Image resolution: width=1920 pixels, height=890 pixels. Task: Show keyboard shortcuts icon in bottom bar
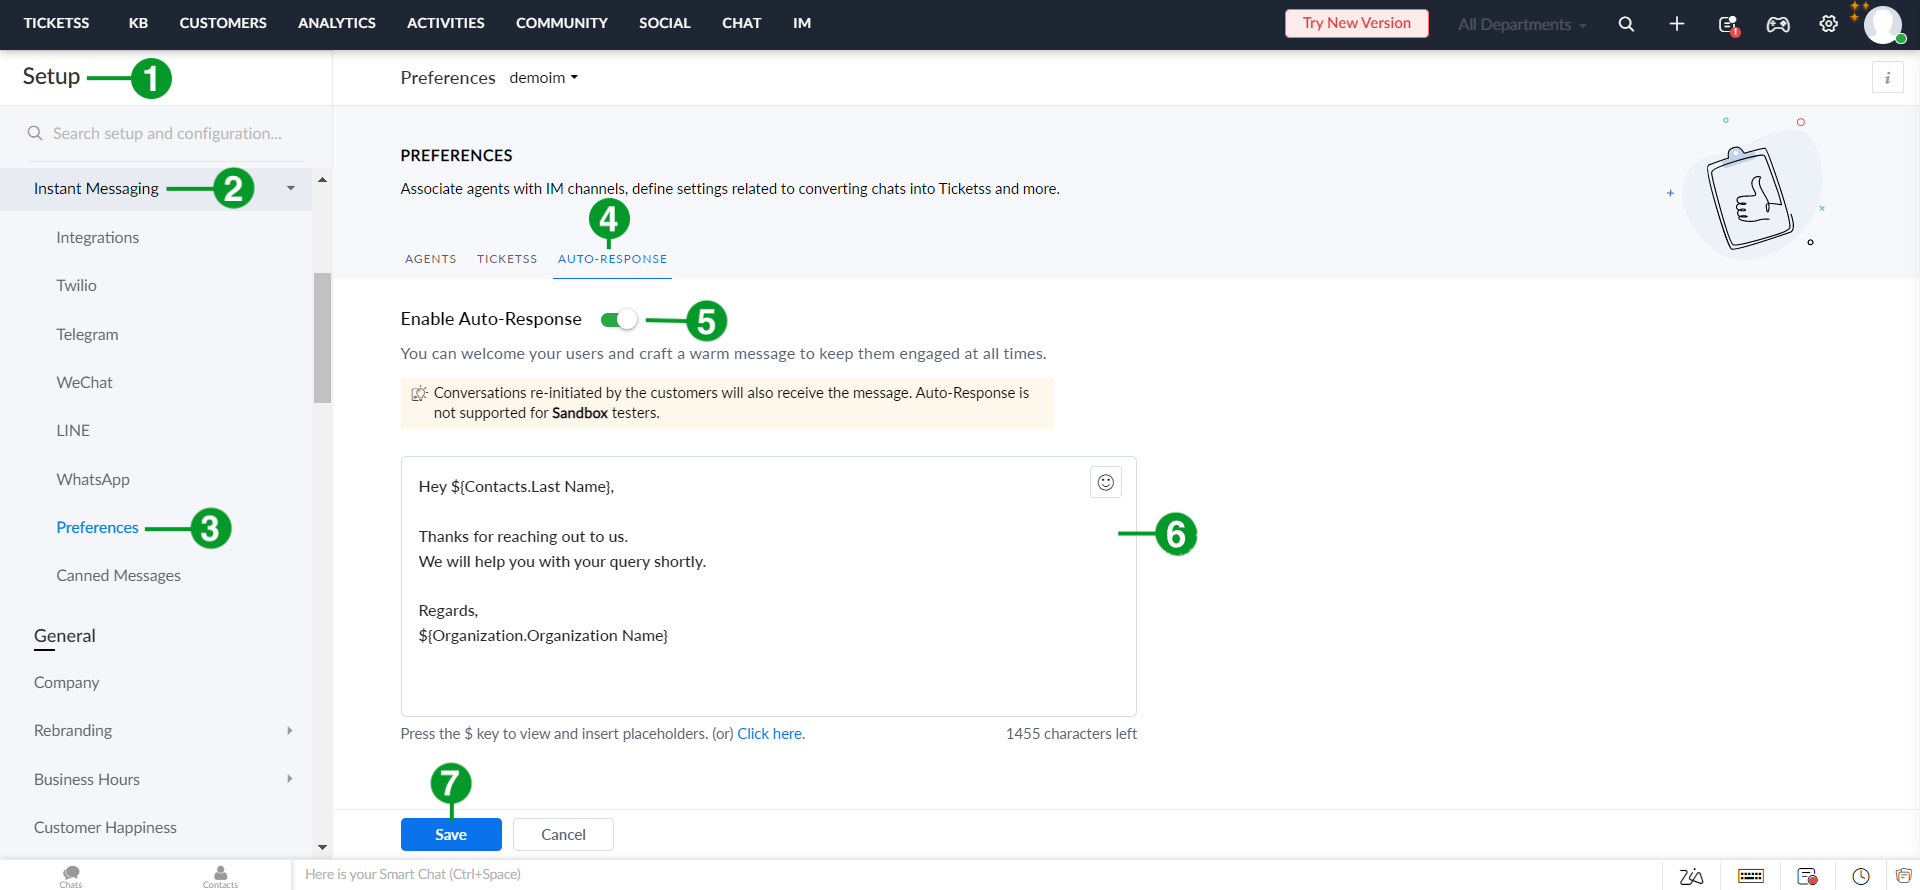1750,876
